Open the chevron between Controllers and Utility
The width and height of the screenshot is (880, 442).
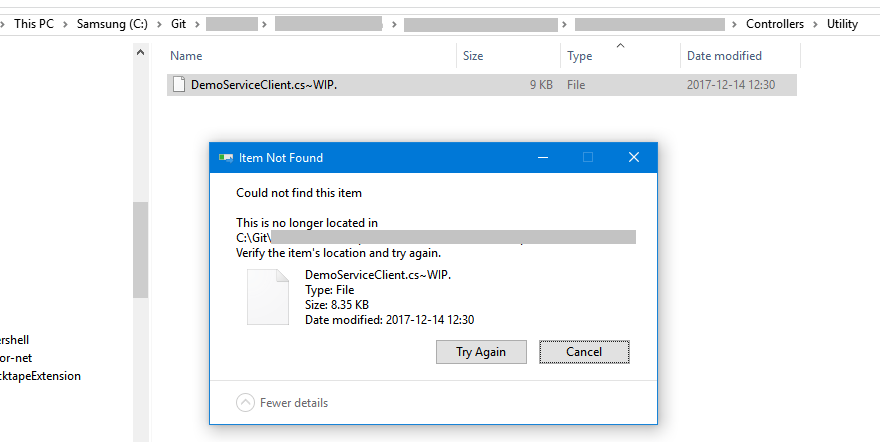tap(815, 24)
